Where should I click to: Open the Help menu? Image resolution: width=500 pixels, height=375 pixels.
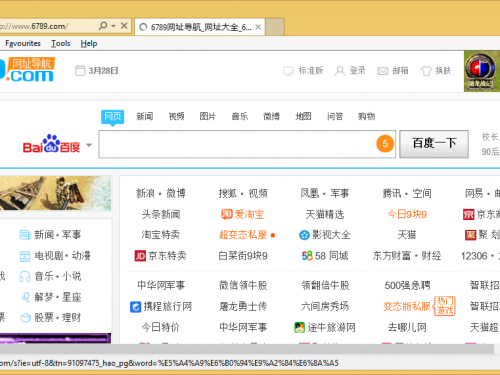pos(89,43)
